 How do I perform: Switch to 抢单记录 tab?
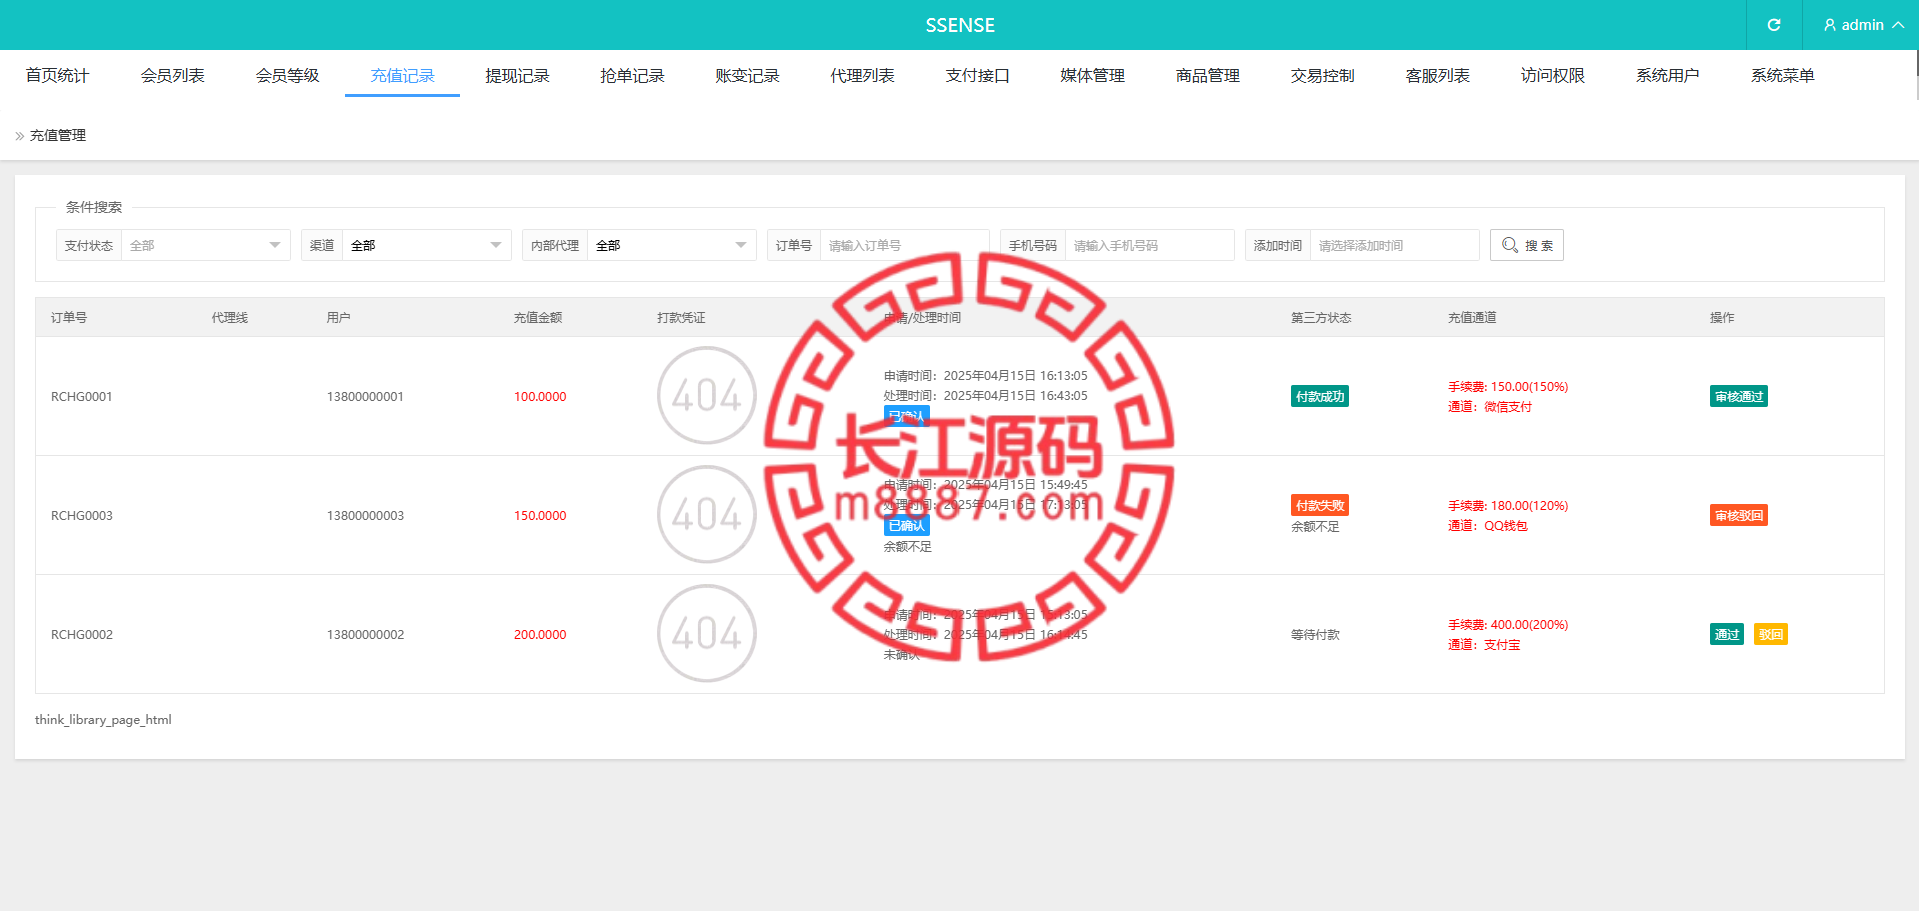coord(632,76)
